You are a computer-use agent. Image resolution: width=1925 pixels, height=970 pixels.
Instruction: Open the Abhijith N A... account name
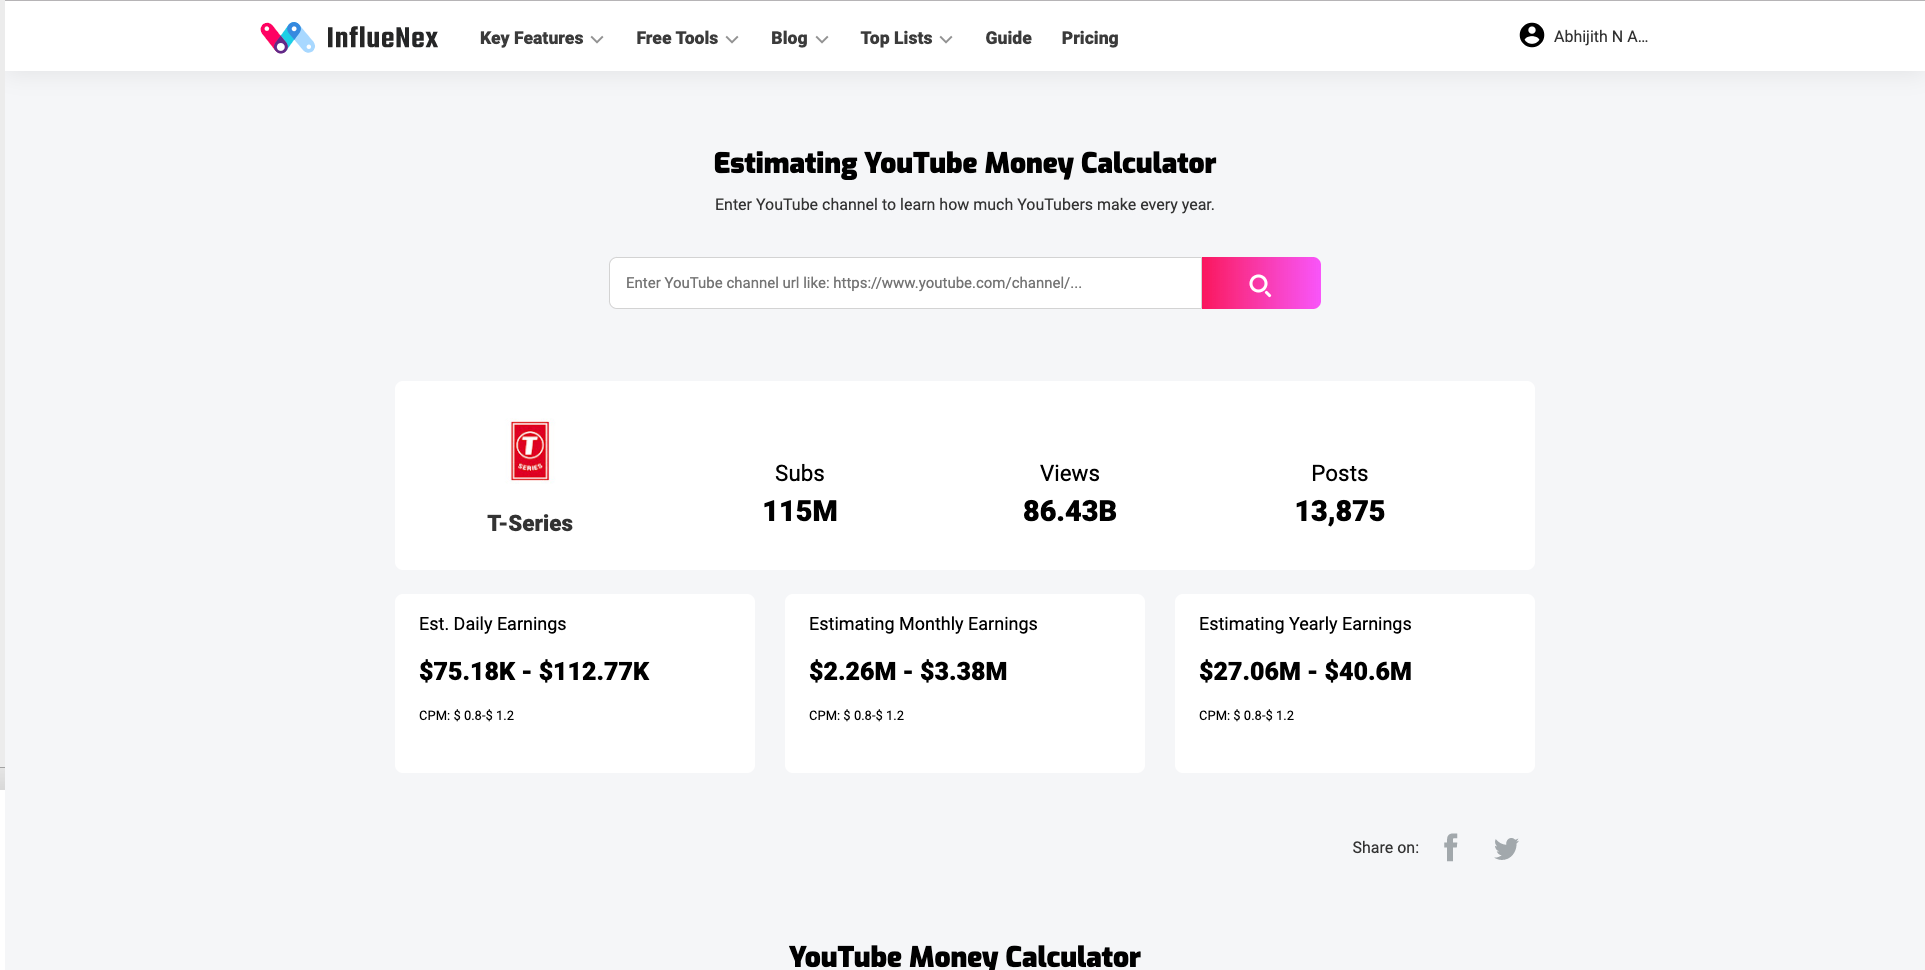(1600, 37)
